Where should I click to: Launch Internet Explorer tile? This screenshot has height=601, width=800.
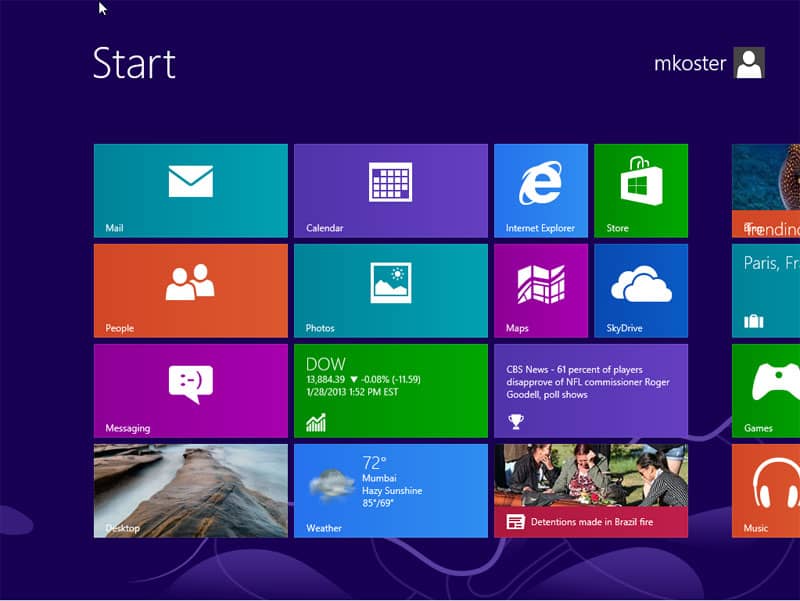point(541,190)
